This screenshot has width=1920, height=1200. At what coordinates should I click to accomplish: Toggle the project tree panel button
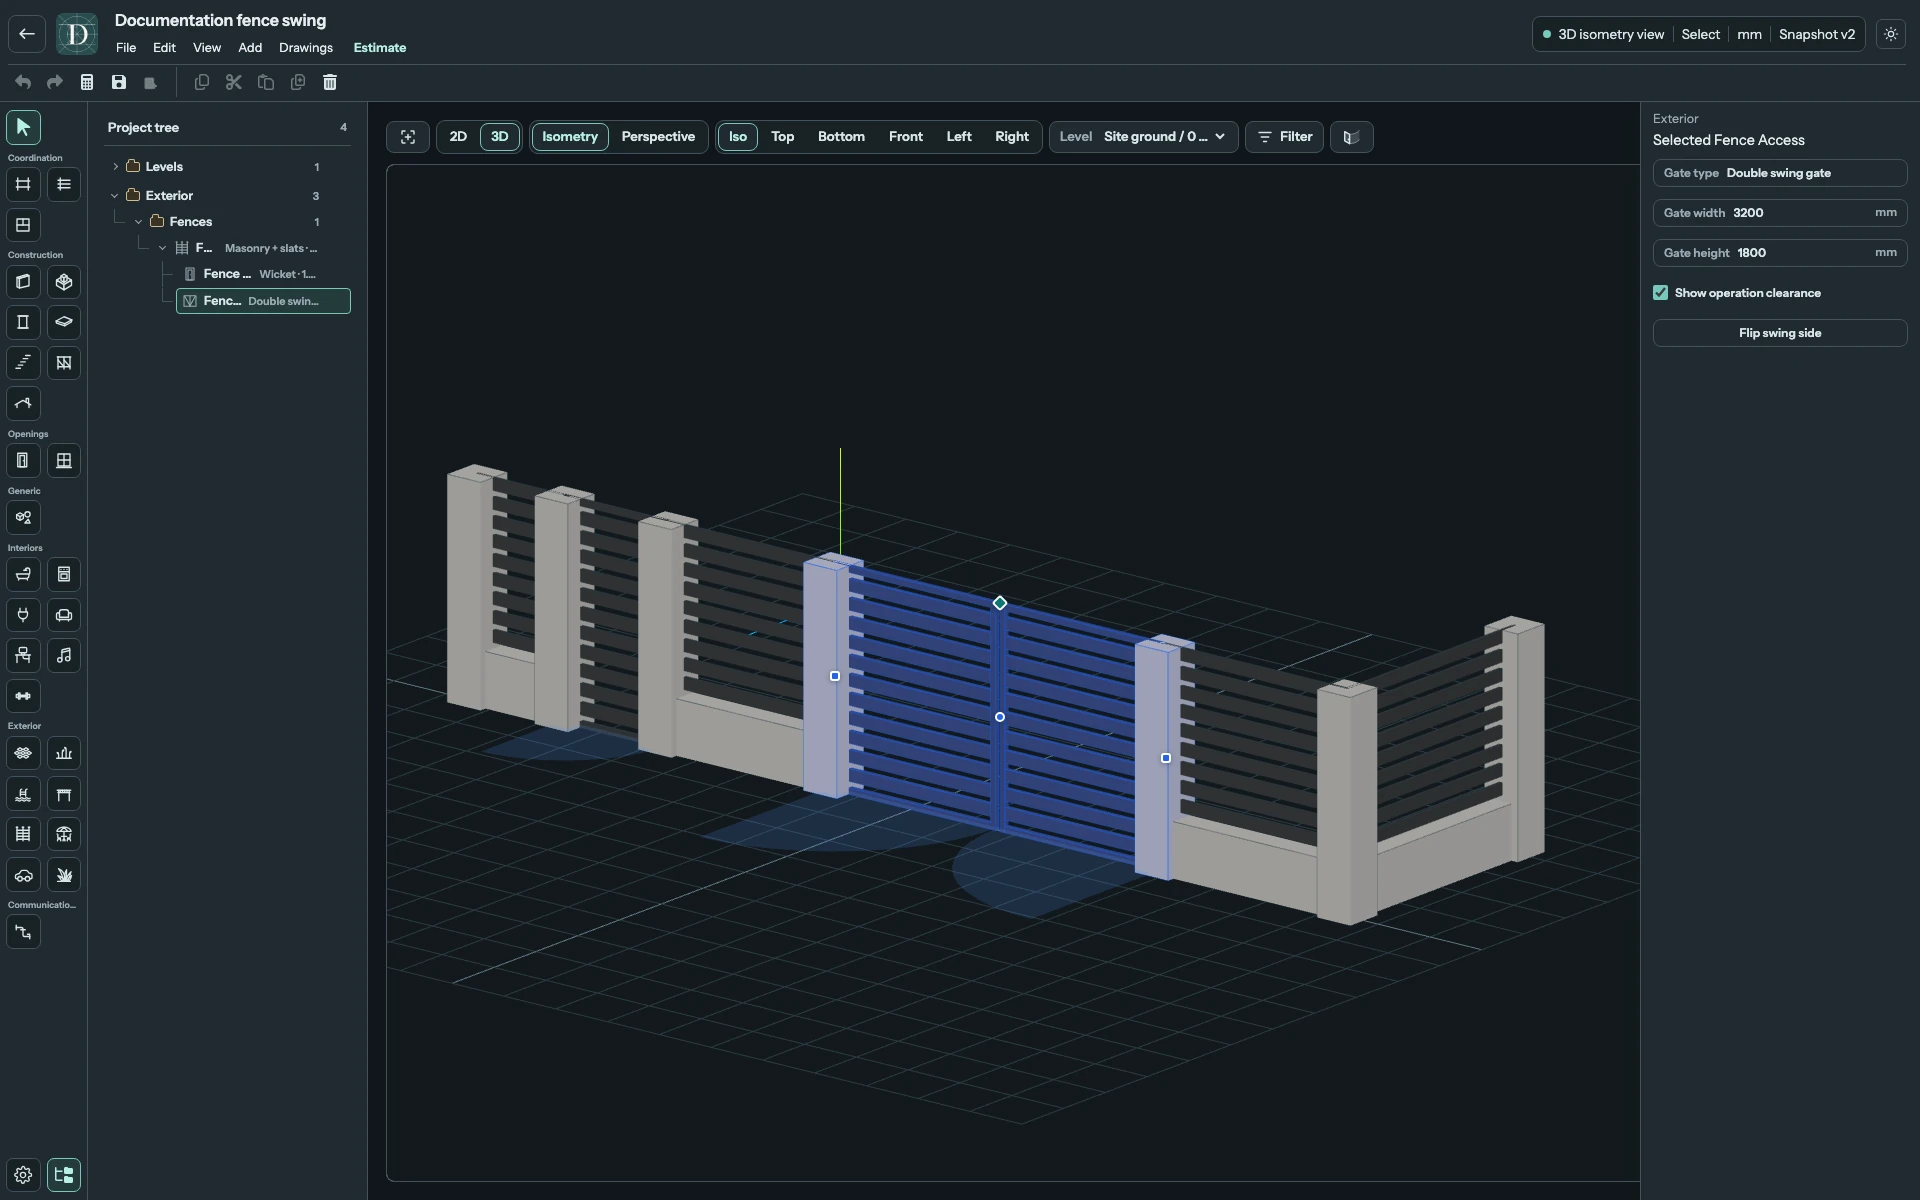(64, 1175)
